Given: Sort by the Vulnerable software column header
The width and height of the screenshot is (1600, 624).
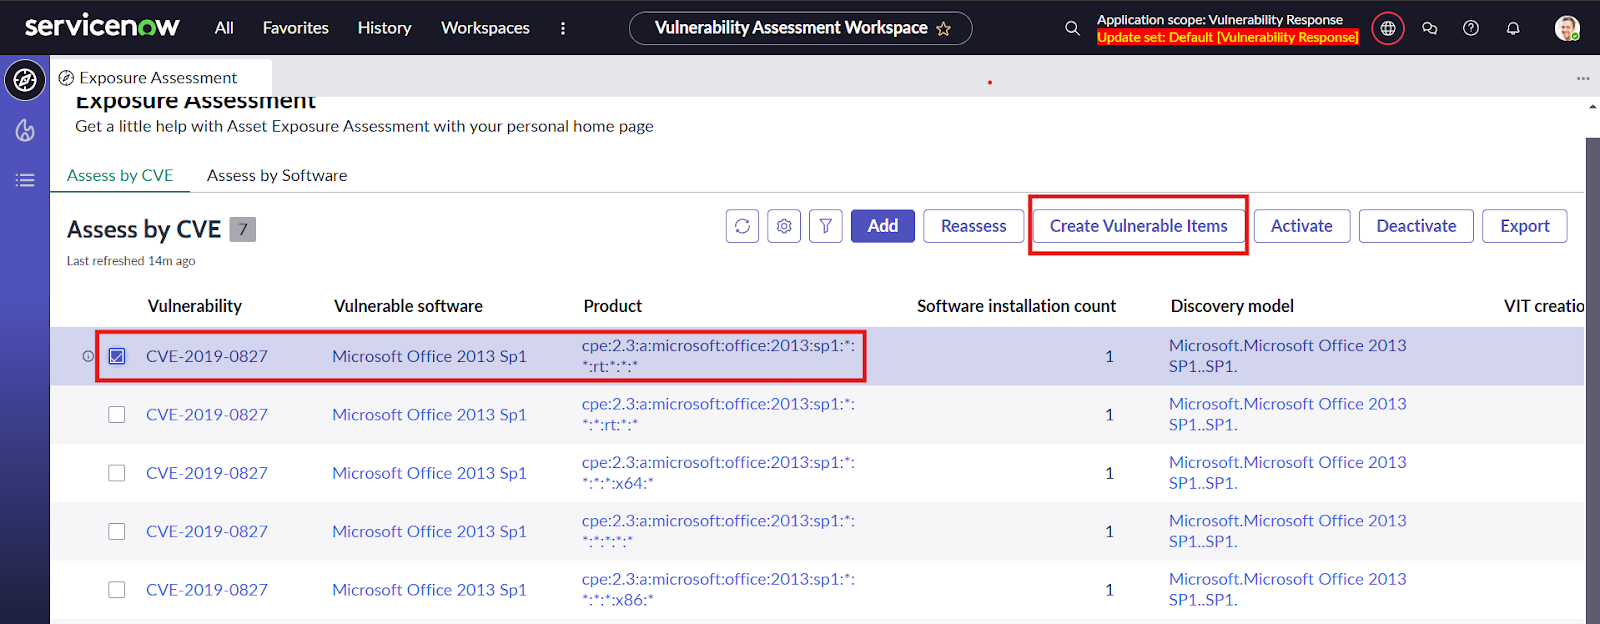Looking at the screenshot, I should point(408,306).
